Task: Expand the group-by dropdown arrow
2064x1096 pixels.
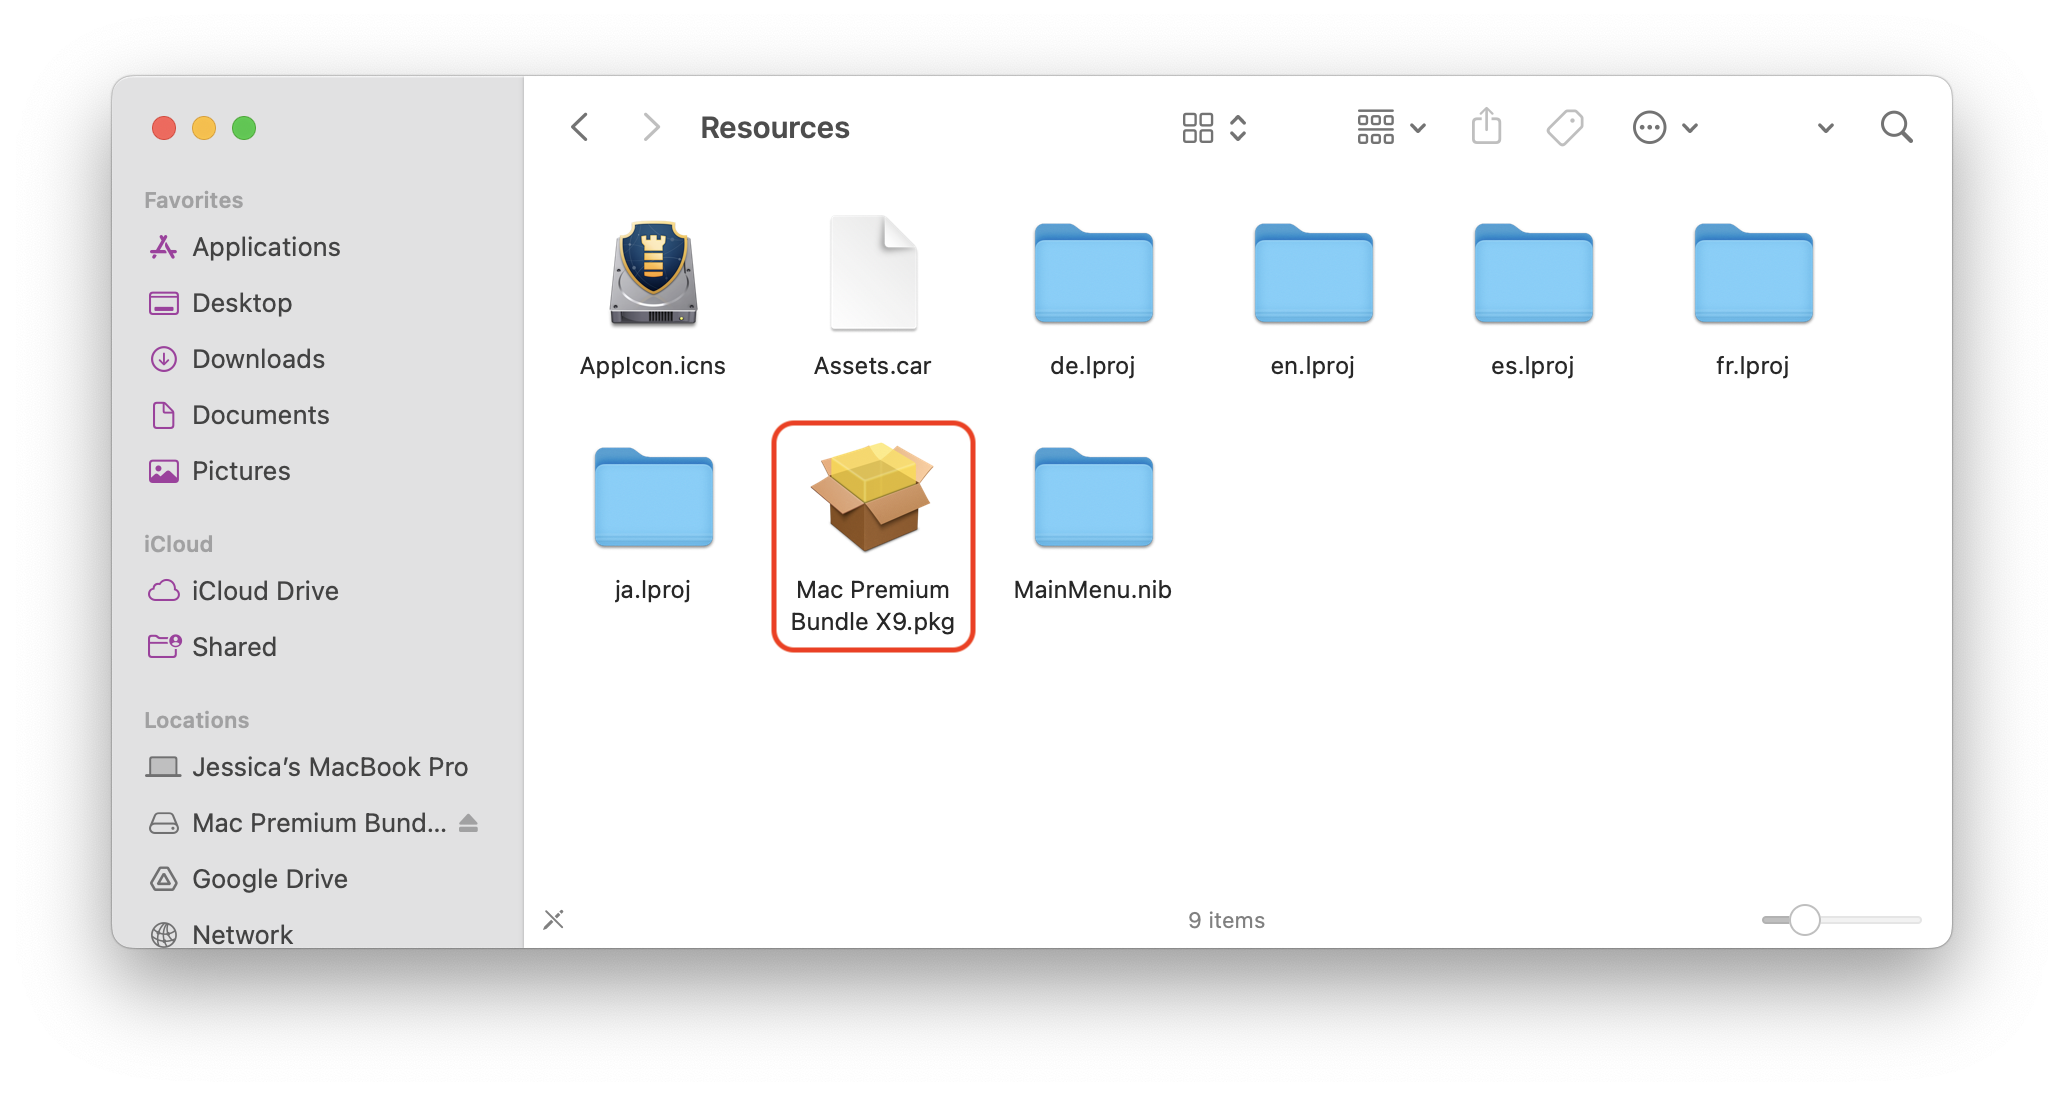Action: 1418,128
